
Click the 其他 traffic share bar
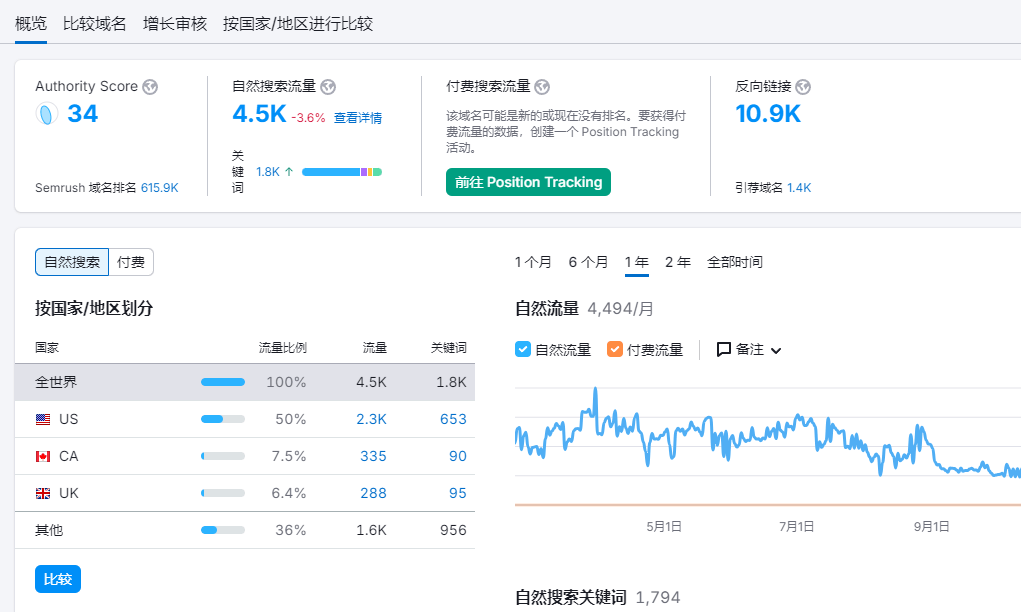pos(223,531)
